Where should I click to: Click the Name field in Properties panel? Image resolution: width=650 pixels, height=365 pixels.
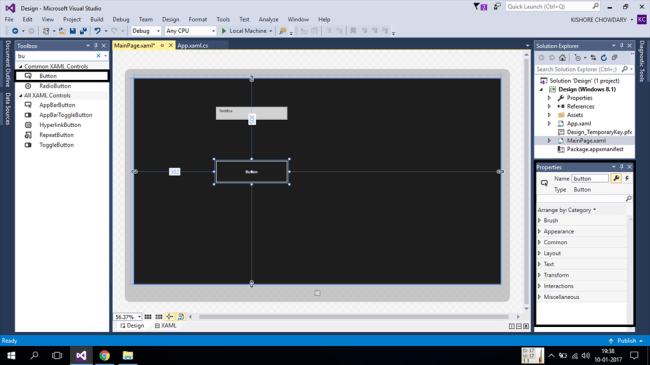click(x=590, y=178)
